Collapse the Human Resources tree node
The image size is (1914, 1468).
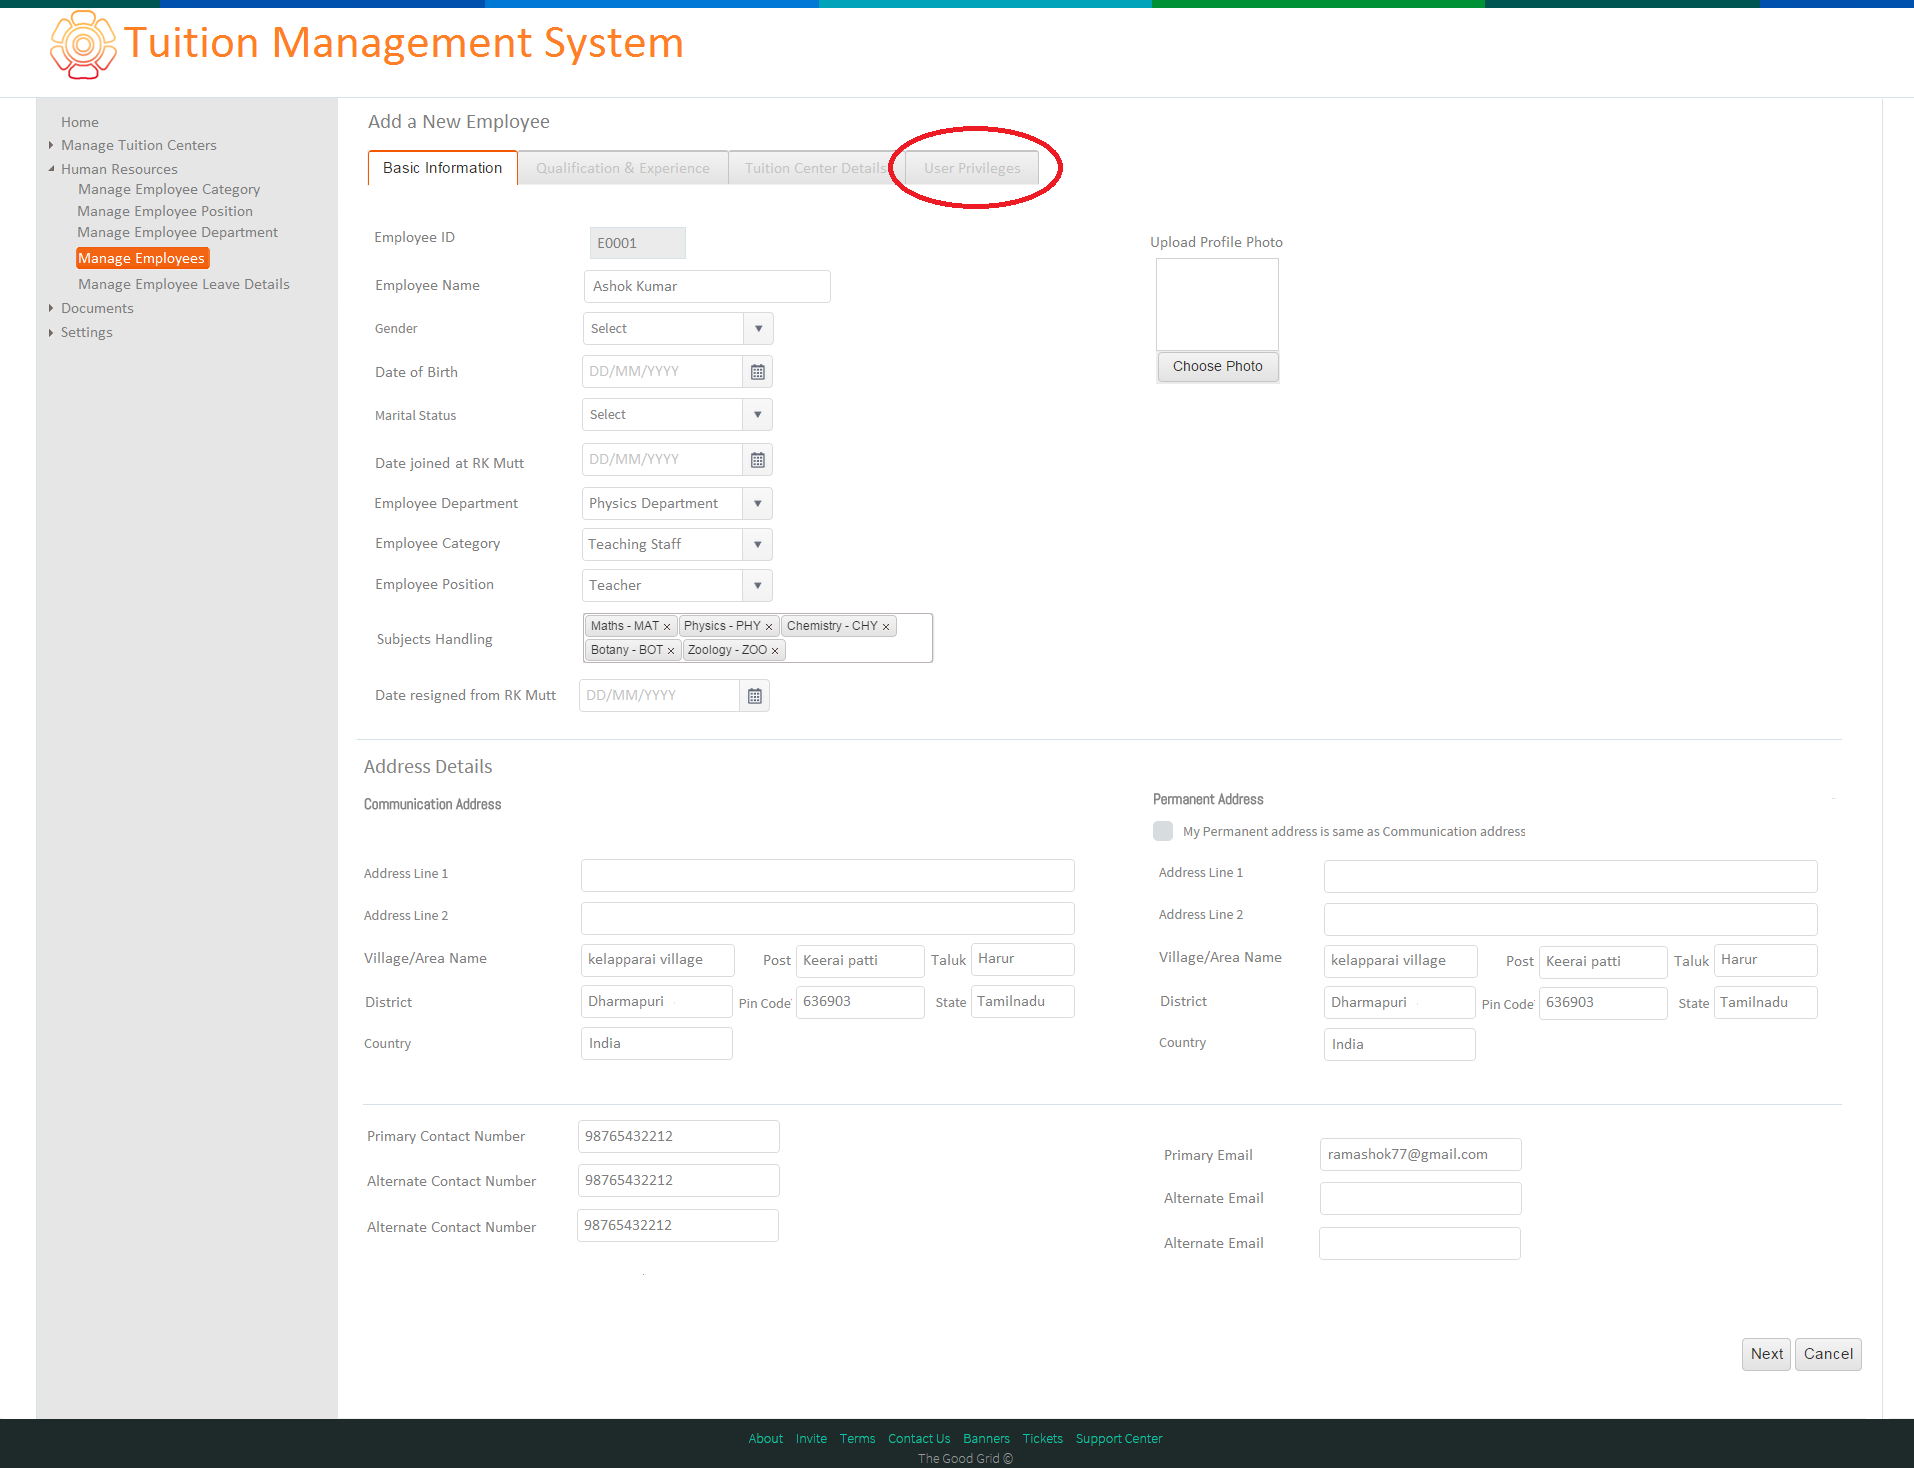51,169
